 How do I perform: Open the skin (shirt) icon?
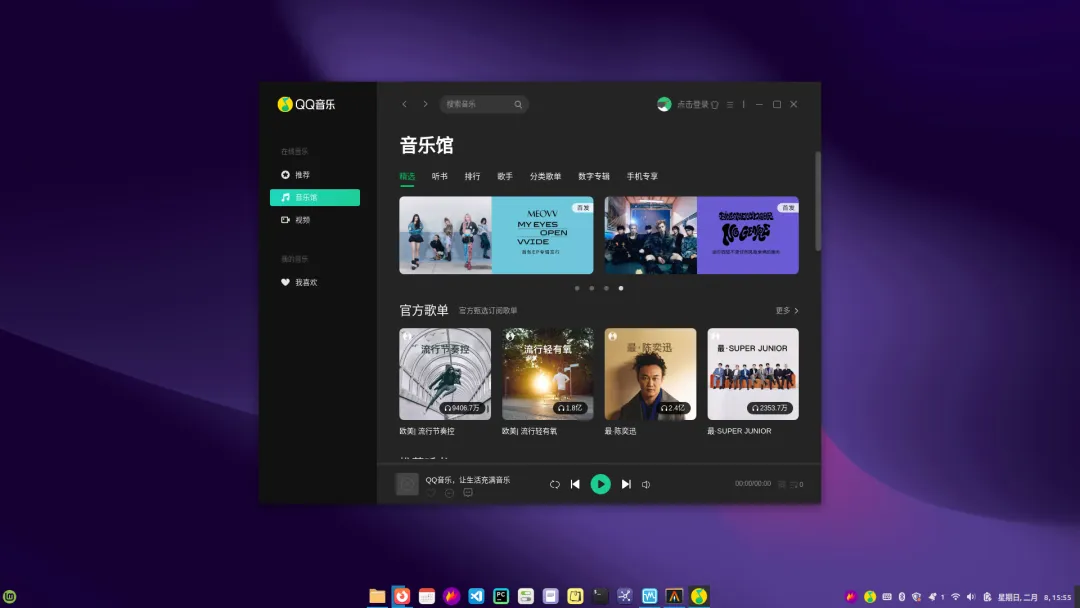coord(714,105)
